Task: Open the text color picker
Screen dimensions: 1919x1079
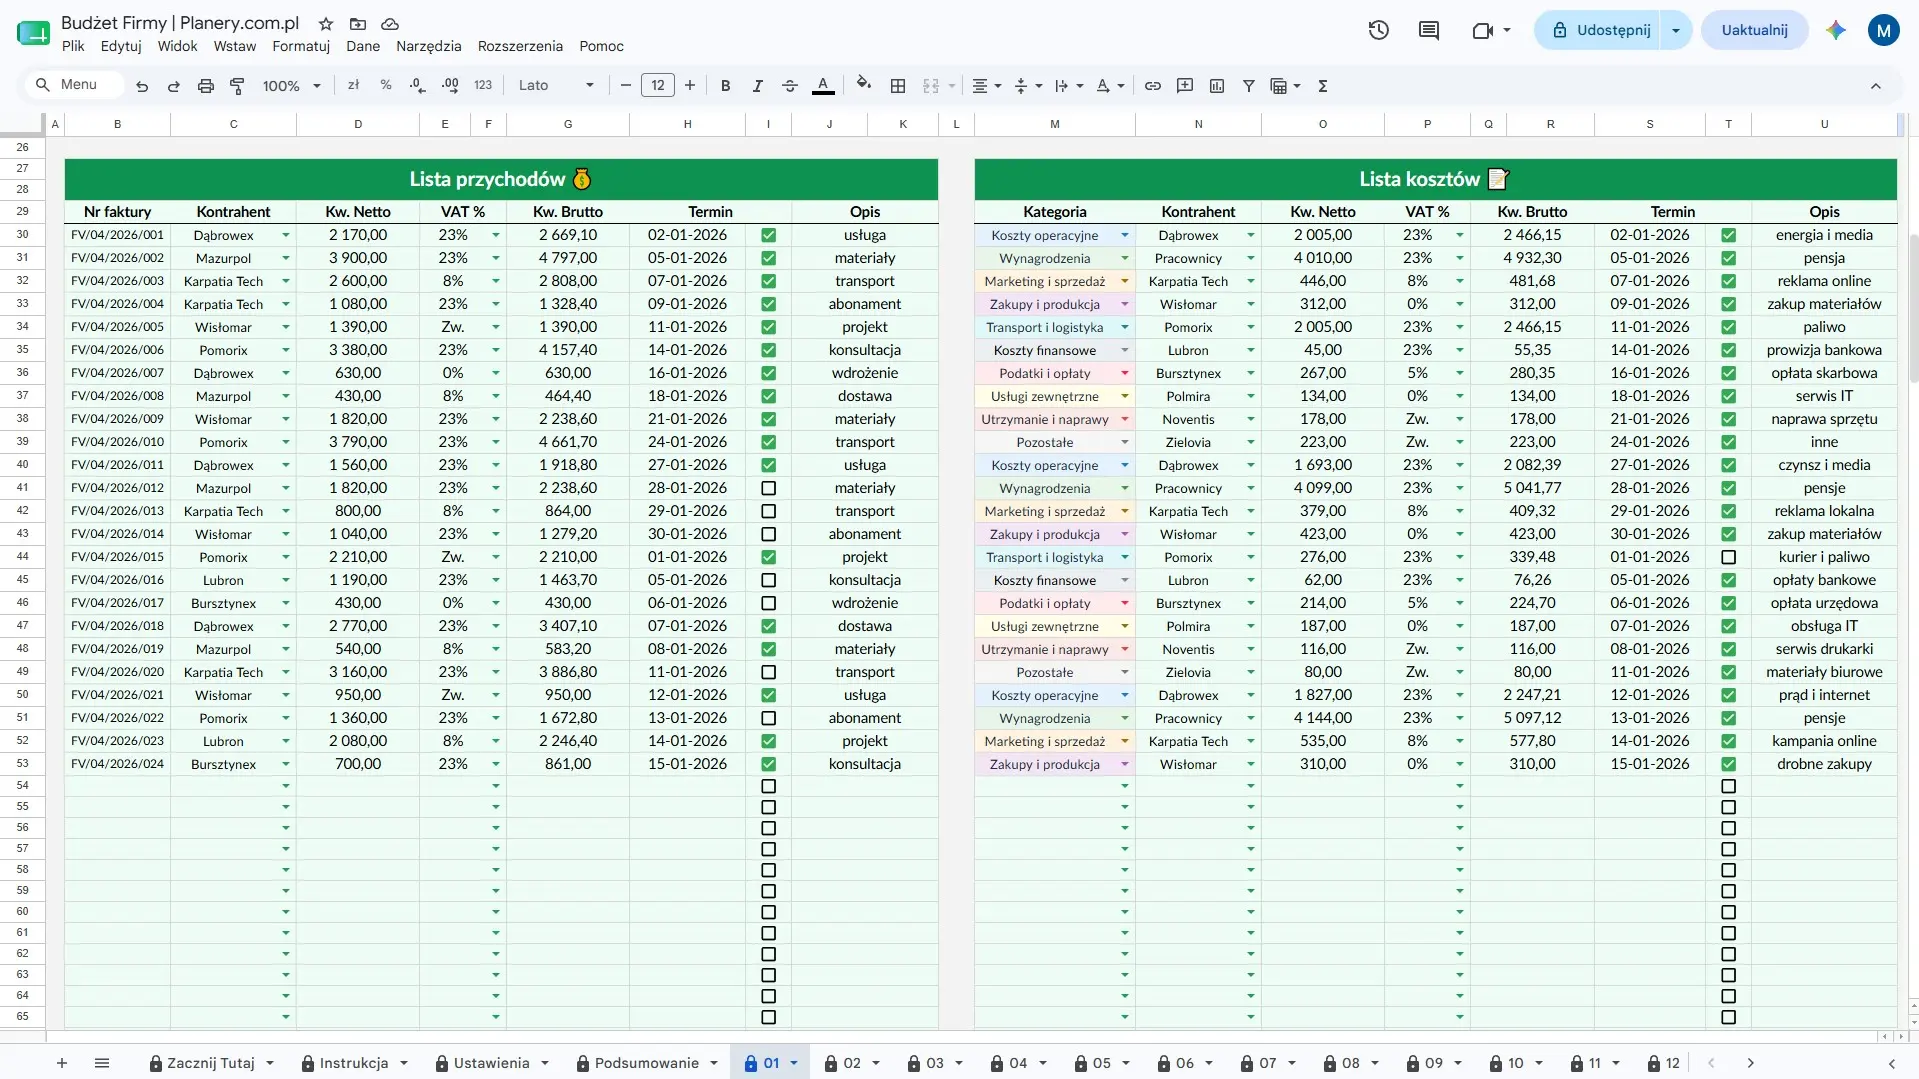Action: tap(823, 86)
